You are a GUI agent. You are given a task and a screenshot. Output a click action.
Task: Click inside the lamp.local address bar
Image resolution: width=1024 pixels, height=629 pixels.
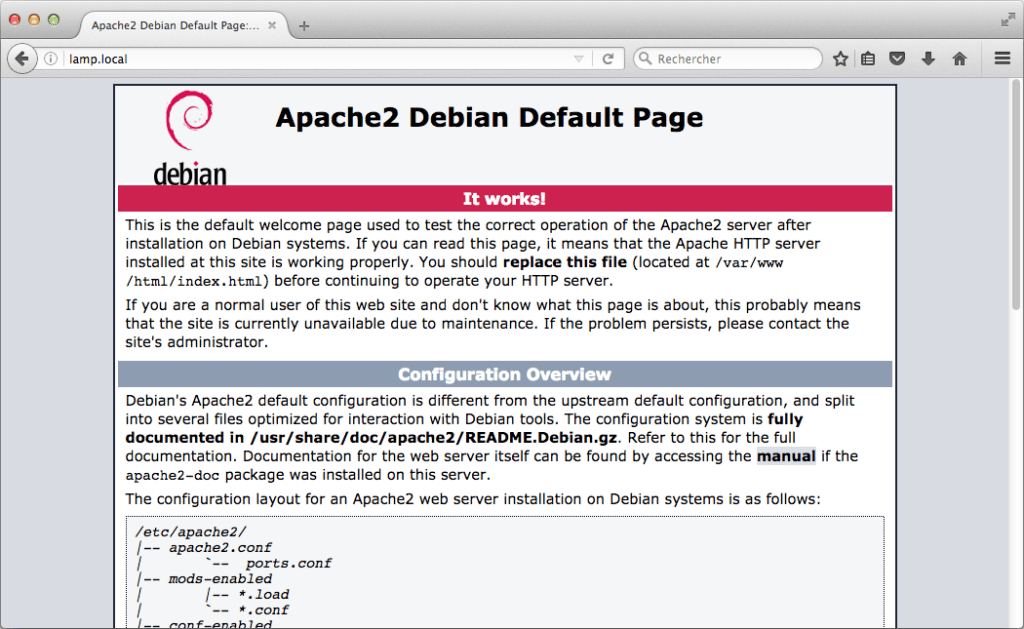pos(300,58)
